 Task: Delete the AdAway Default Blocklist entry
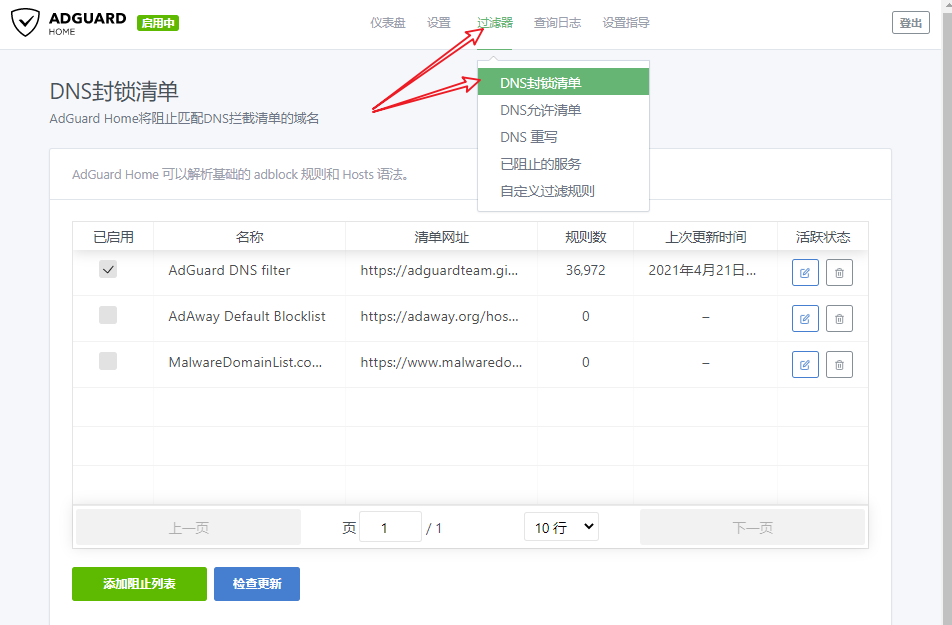tap(839, 318)
